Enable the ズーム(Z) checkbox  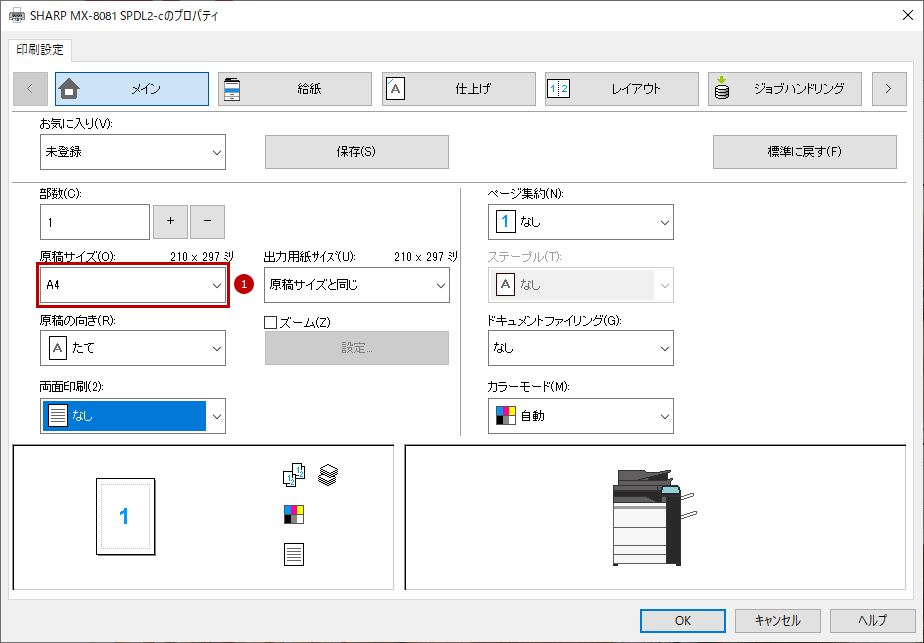[x=270, y=322]
